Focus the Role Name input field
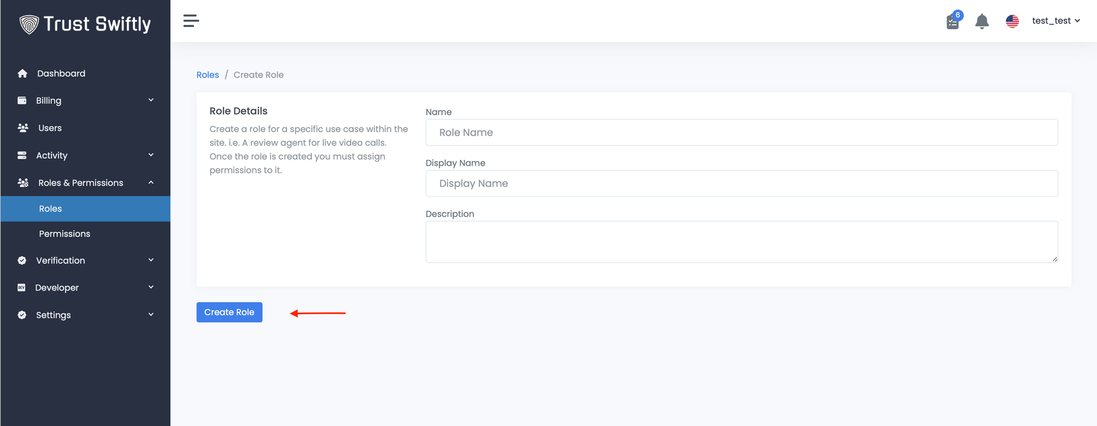The height and width of the screenshot is (426, 1097). (741, 133)
